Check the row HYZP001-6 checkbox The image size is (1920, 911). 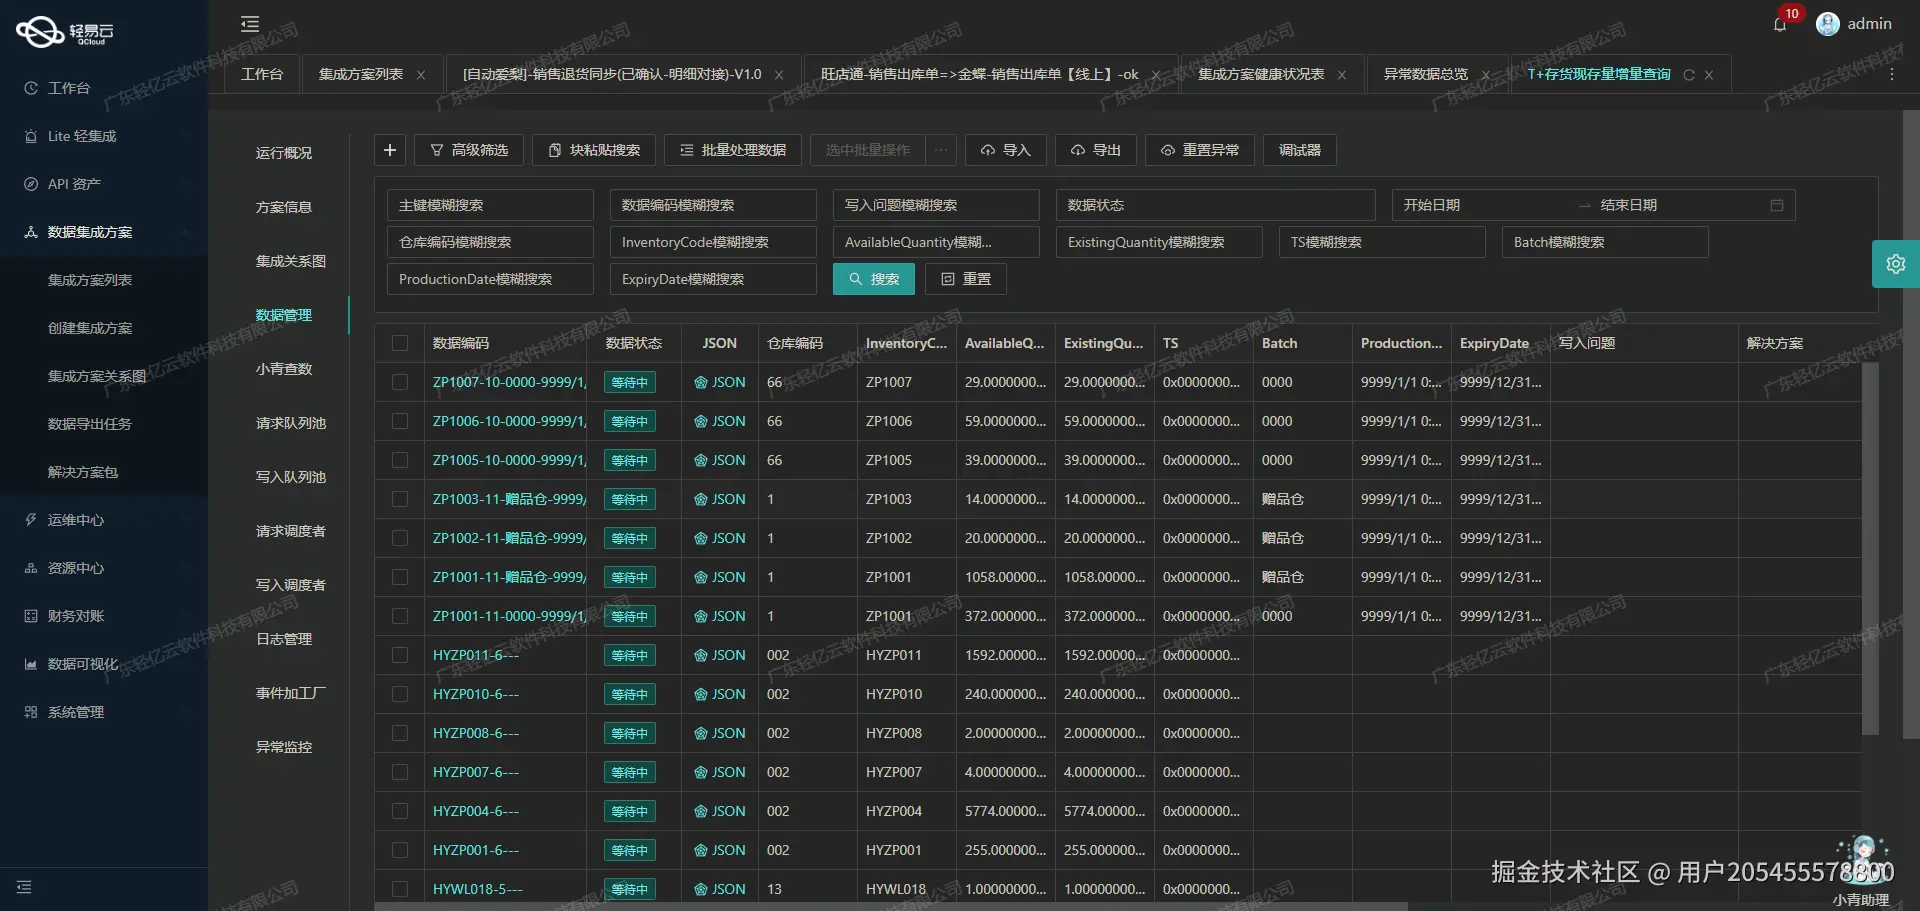click(x=400, y=850)
